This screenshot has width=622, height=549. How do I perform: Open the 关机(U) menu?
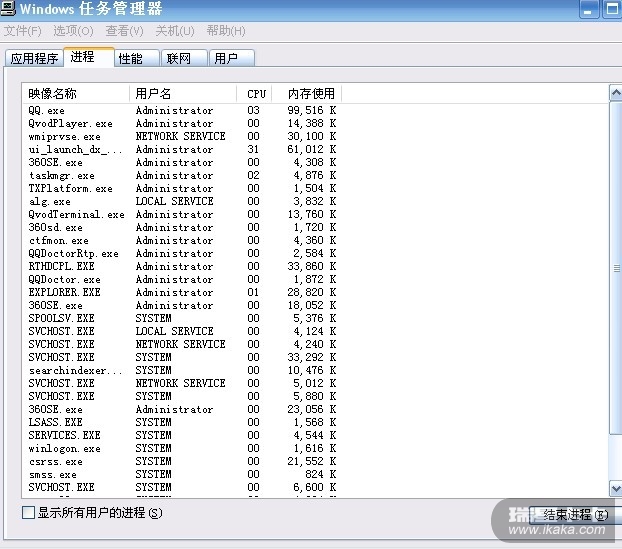coord(175,31)
